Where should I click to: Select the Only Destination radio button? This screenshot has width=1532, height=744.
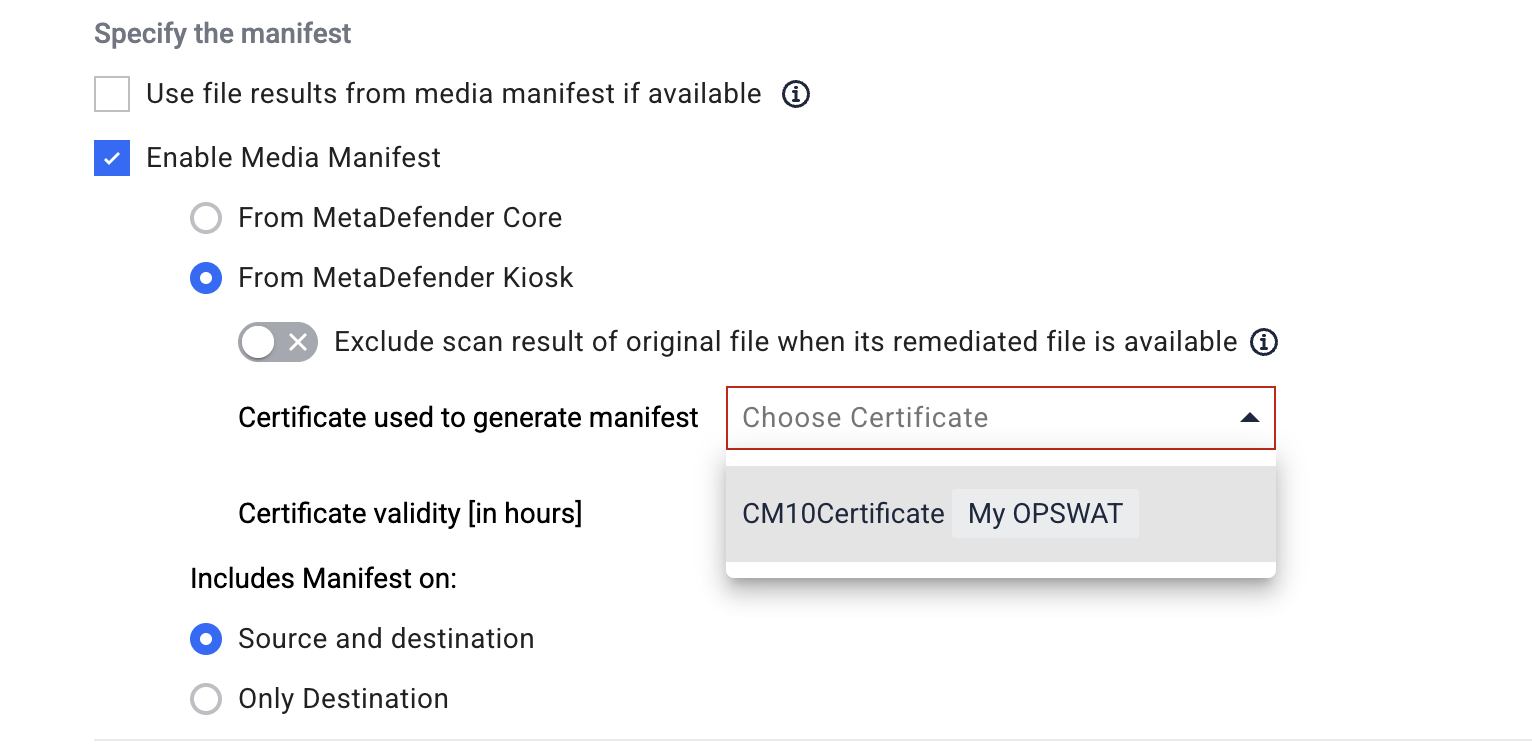pyautogui.click(x=206, y=699)
